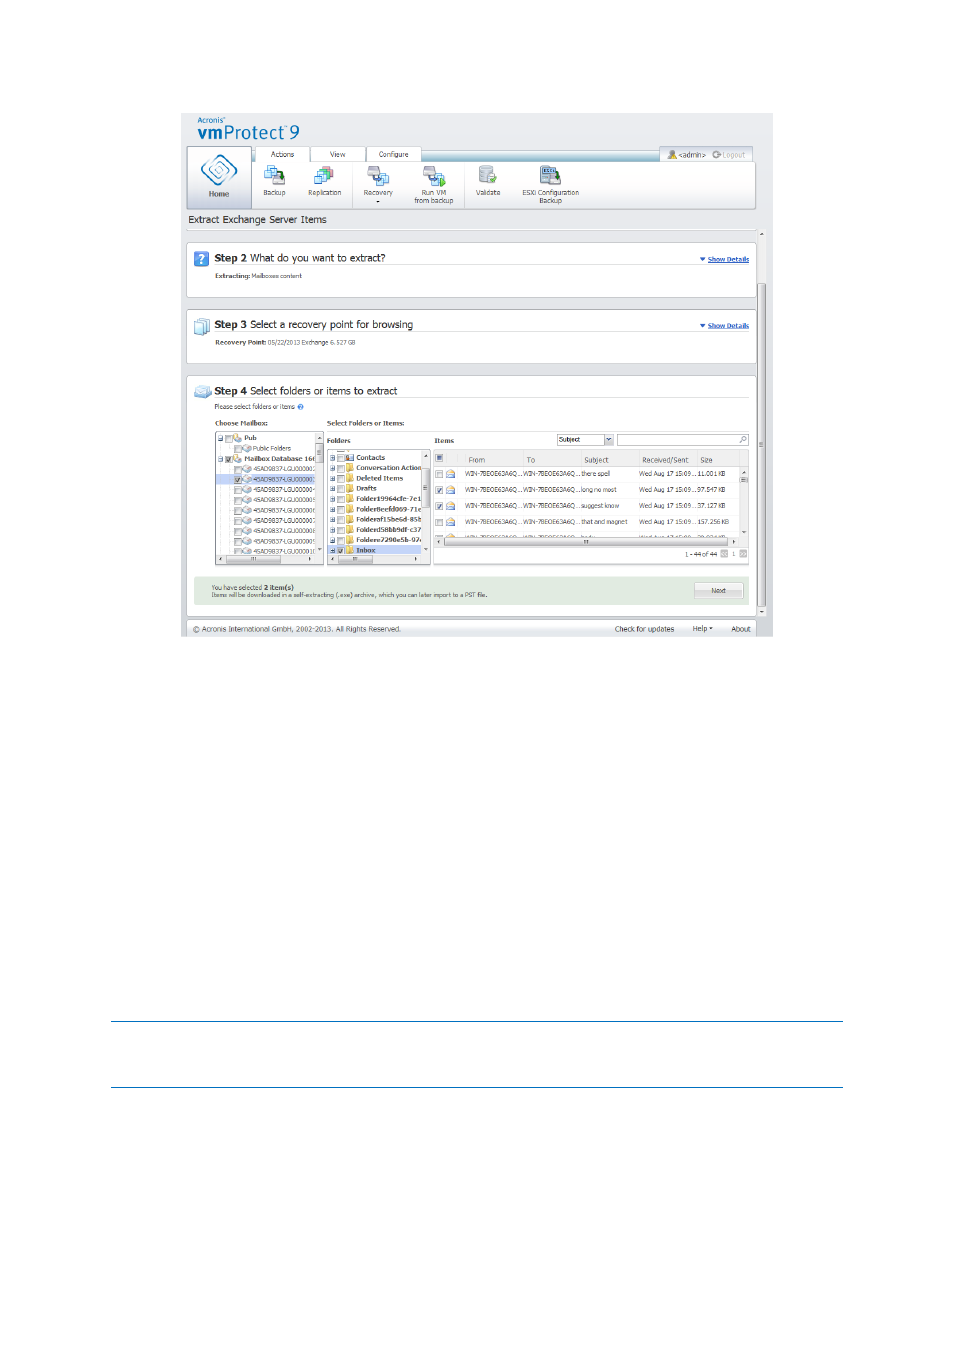Screen dimensions: 955x1350
Task: Check the Contacts folder checkbox
Action: (340, 458)
